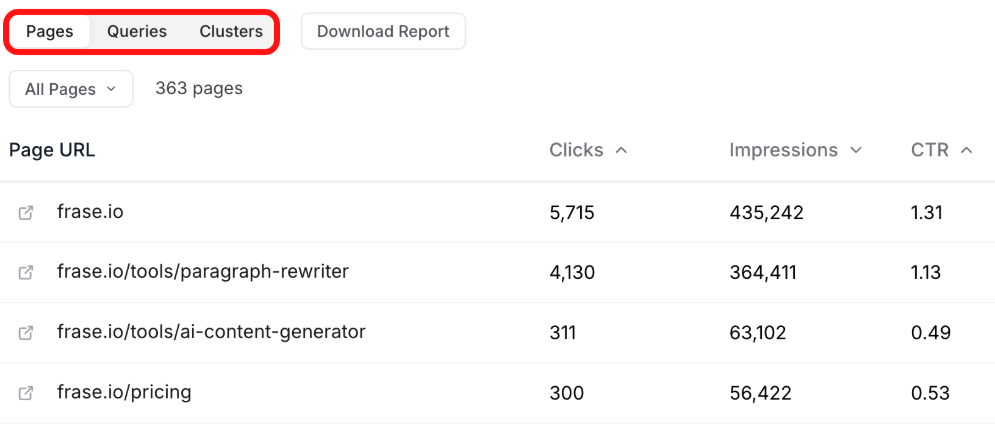The height and width of the screenshot is (441, 995).
Task: Switch to the Clusters tab
Action: tap(231, 32)
